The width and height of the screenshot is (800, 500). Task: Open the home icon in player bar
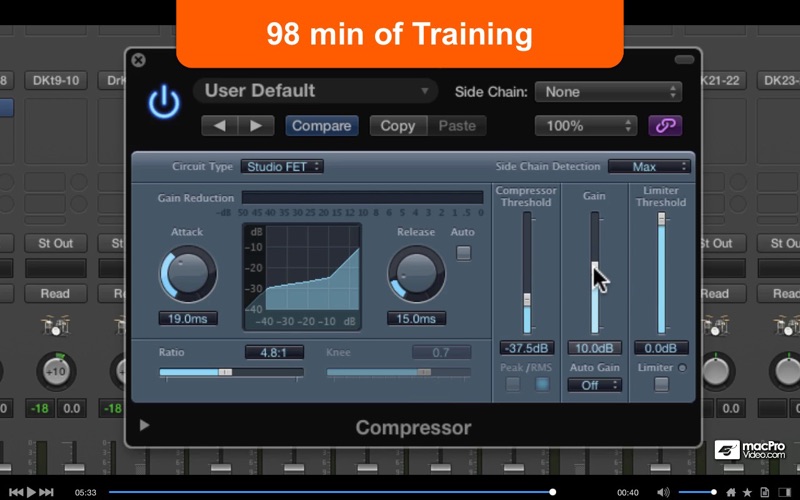(x=731, y=492)
